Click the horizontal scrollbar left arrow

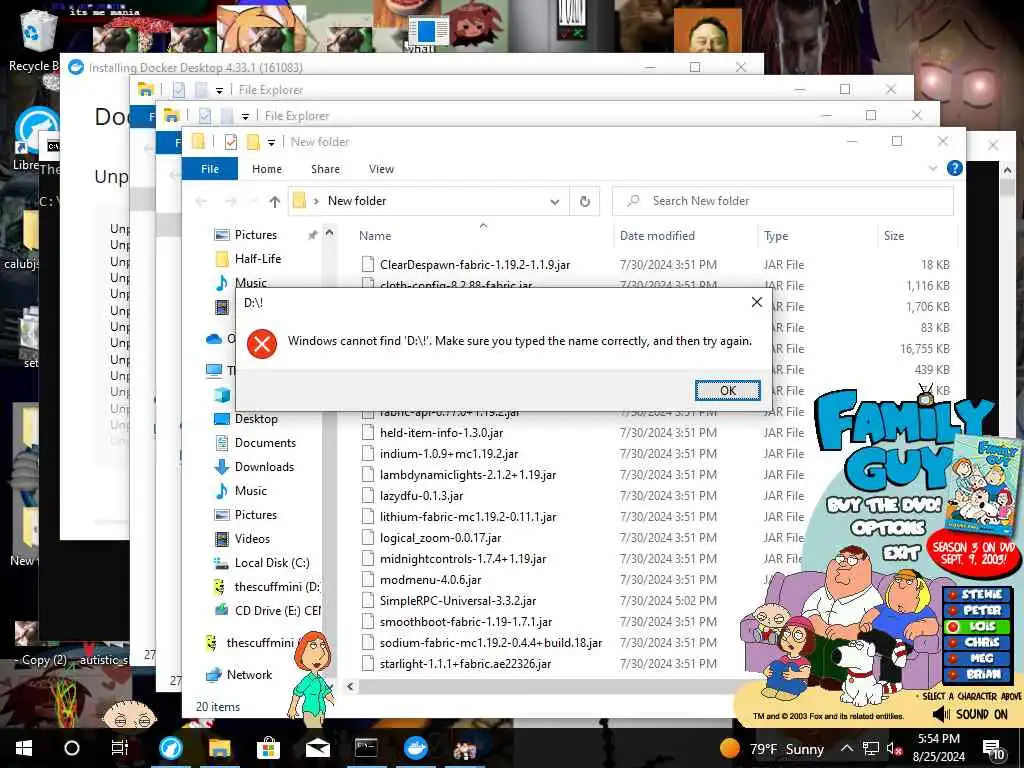click(x=350, y=686)
